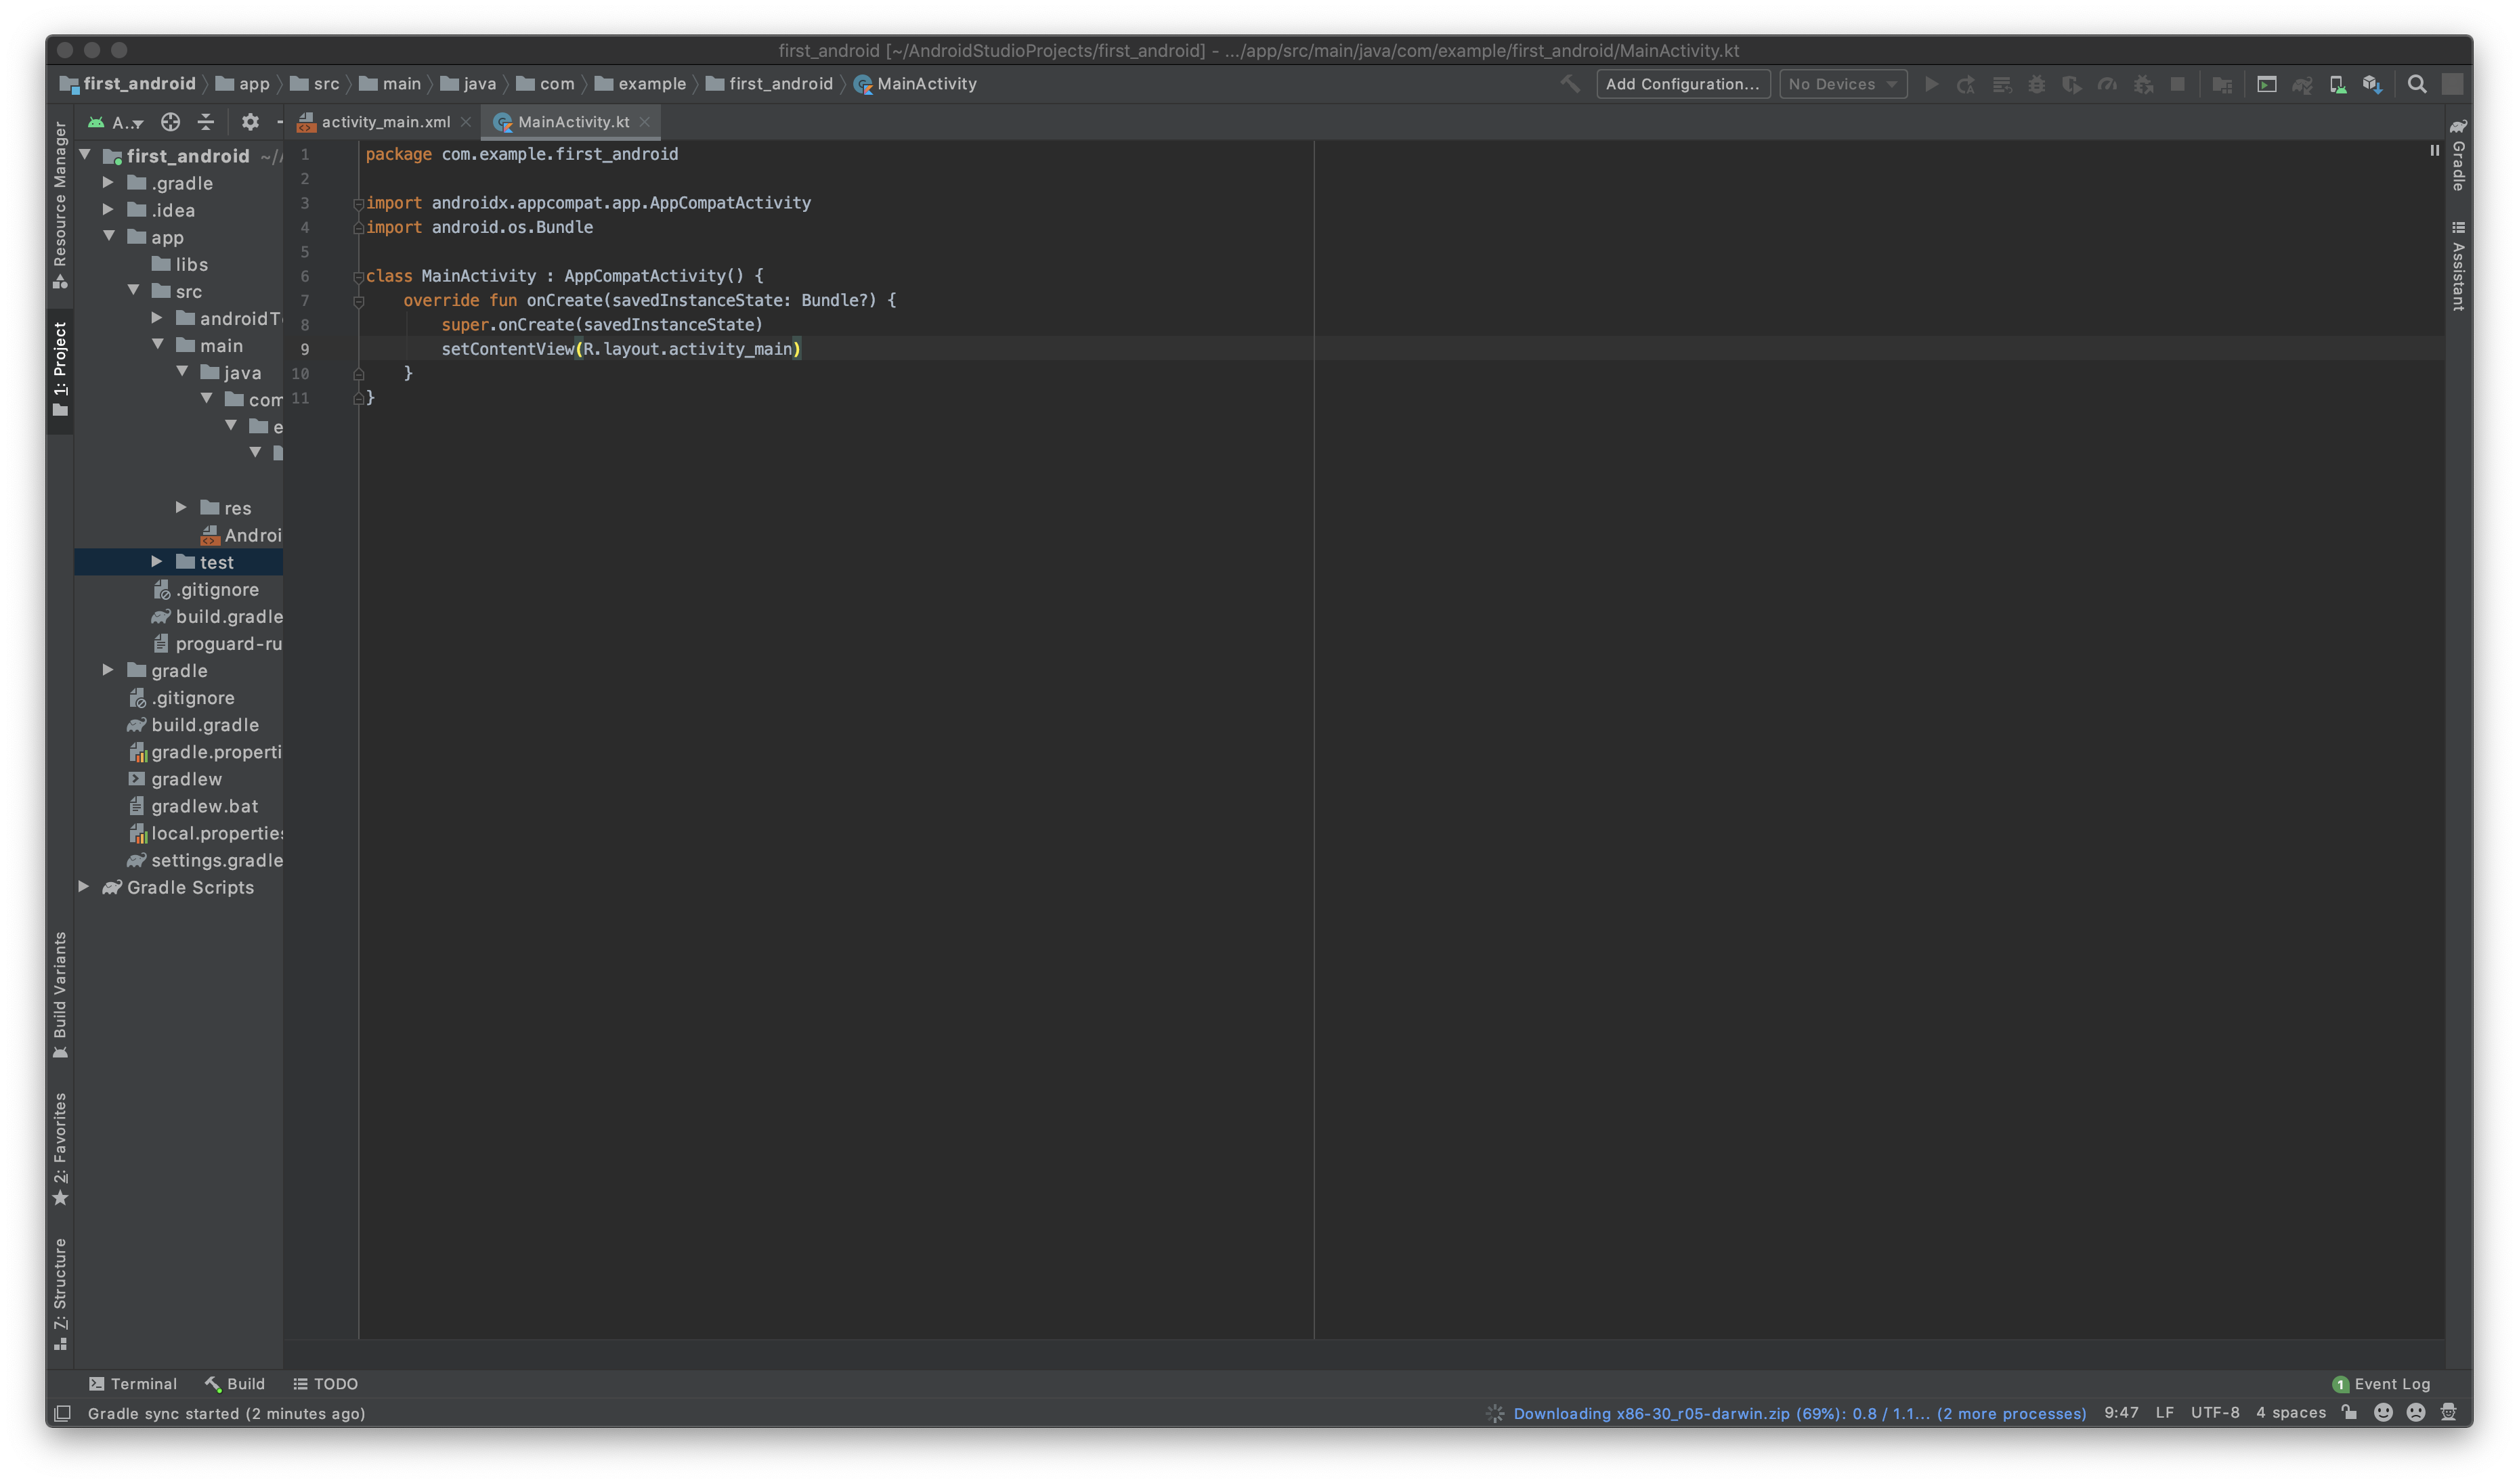Click the Sync Project with Gradle icon
Image resolution: width=2519 pixels, height=1484 pixels.
(x=2302, y=84)
